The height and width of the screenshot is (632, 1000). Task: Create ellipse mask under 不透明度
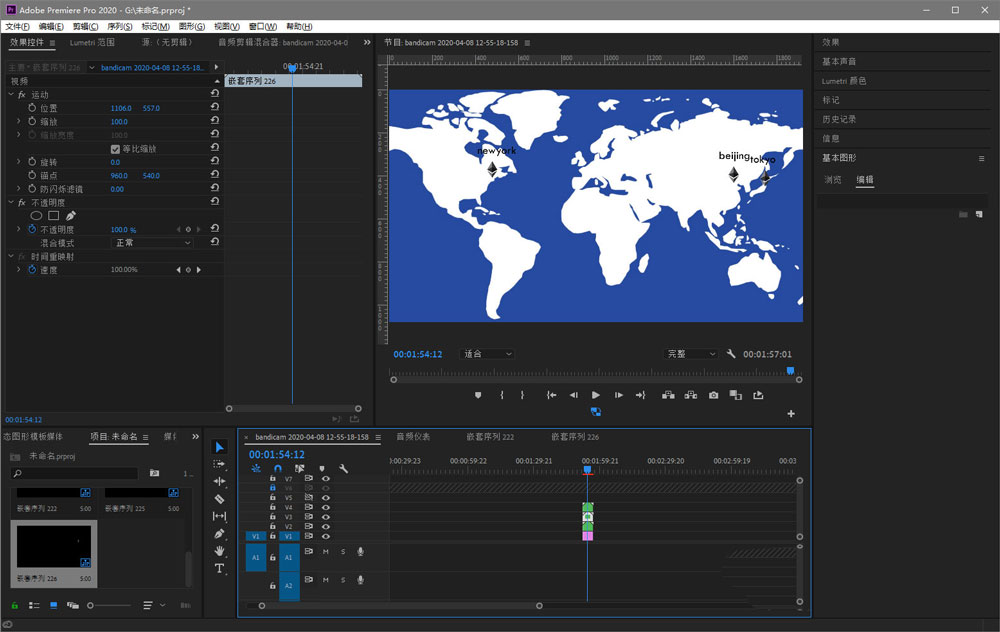click(37, 215)
